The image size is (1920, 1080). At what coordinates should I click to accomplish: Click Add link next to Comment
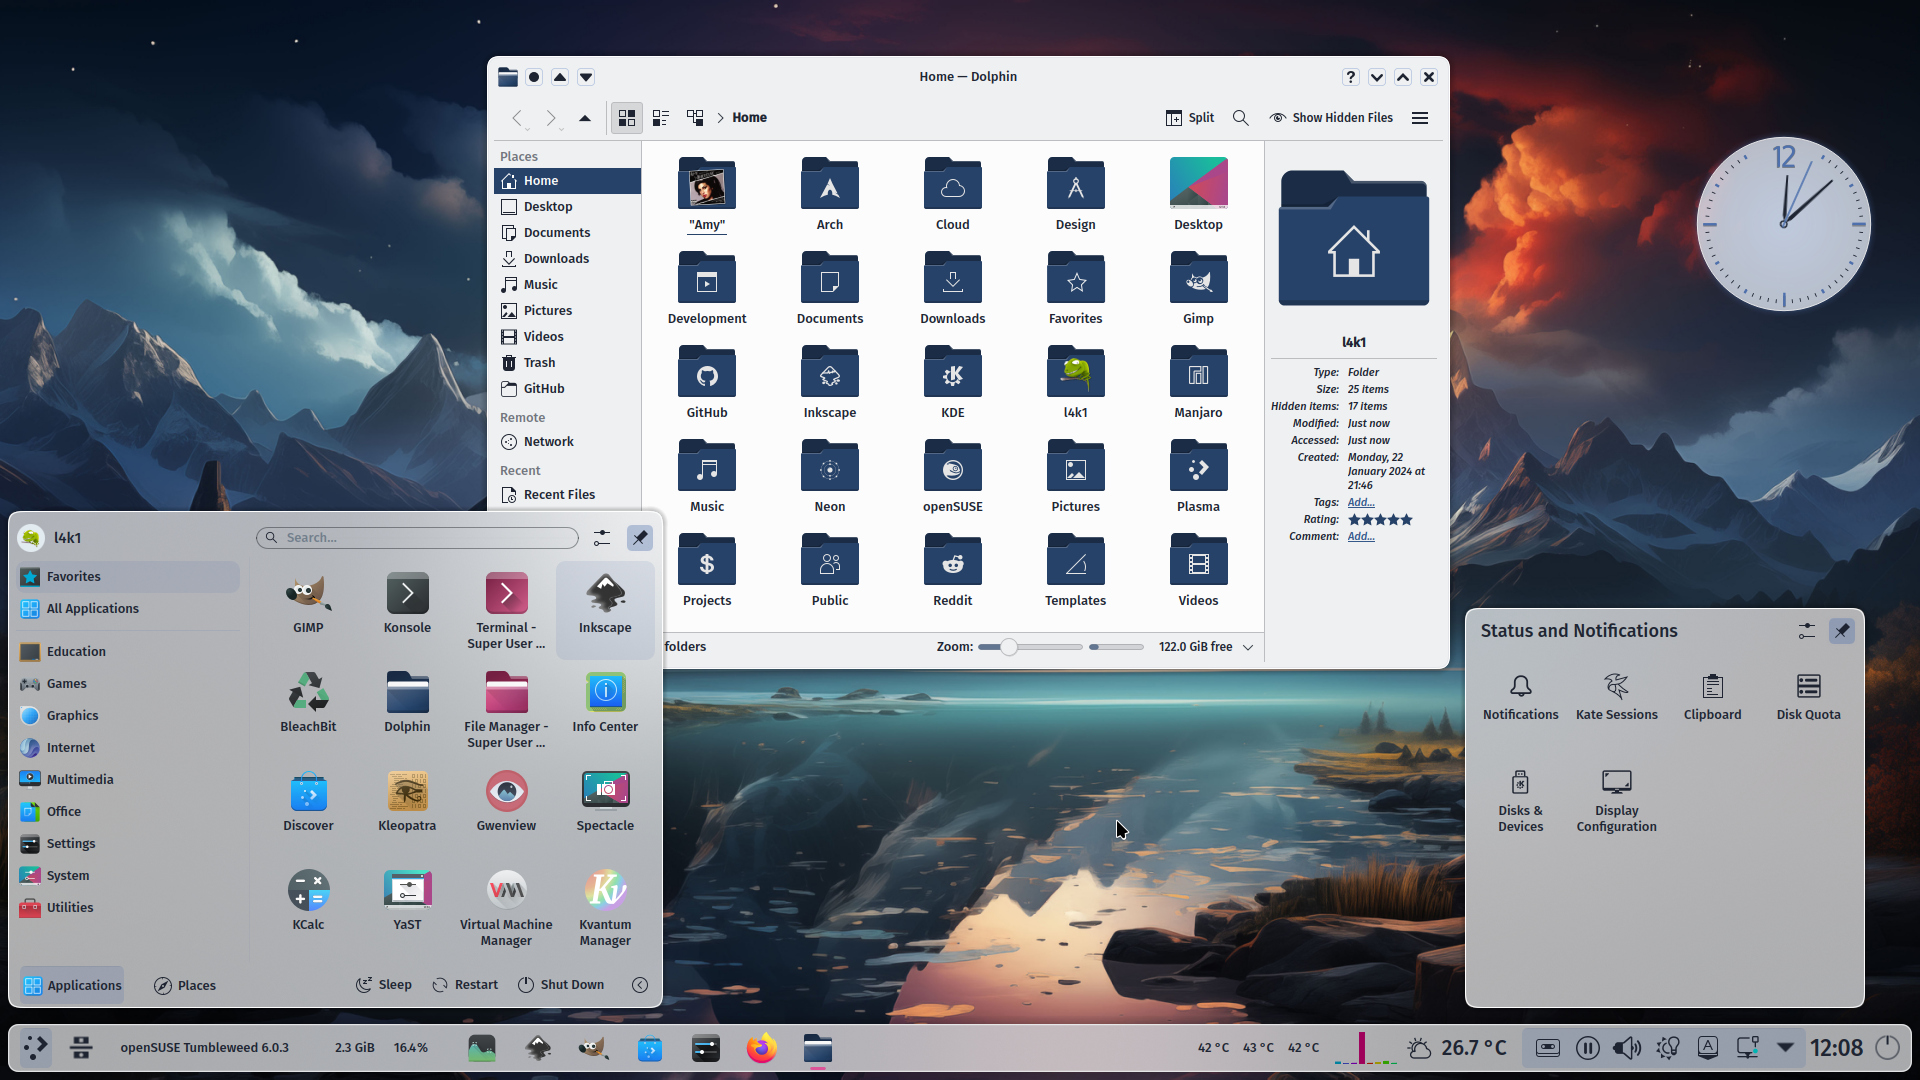(x=1361, y=537)
